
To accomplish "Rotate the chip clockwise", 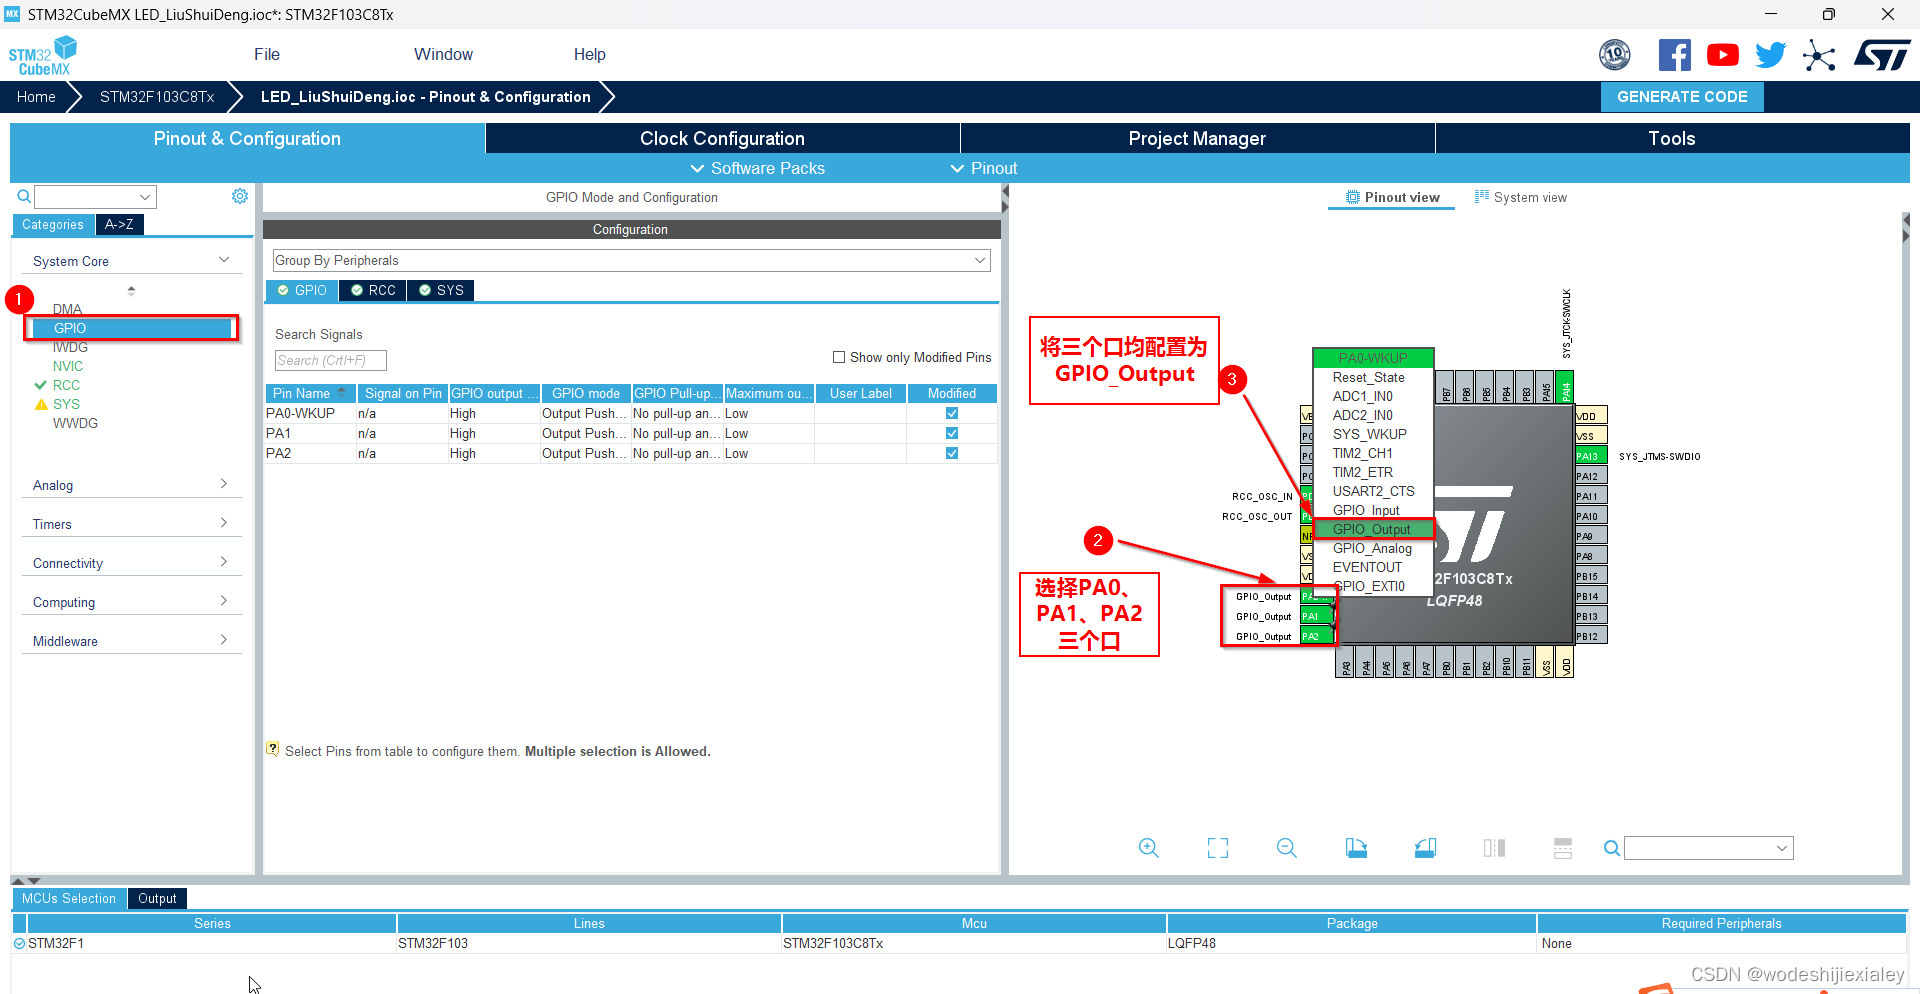I will (1356, 848).
